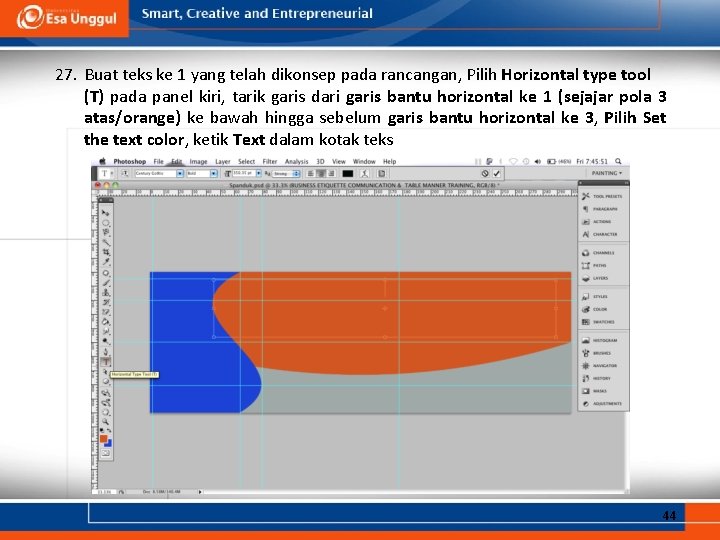Select the Pen tool
Viewport: 720px width, 540px height.
pyautogui.click(x=106, y=352)
